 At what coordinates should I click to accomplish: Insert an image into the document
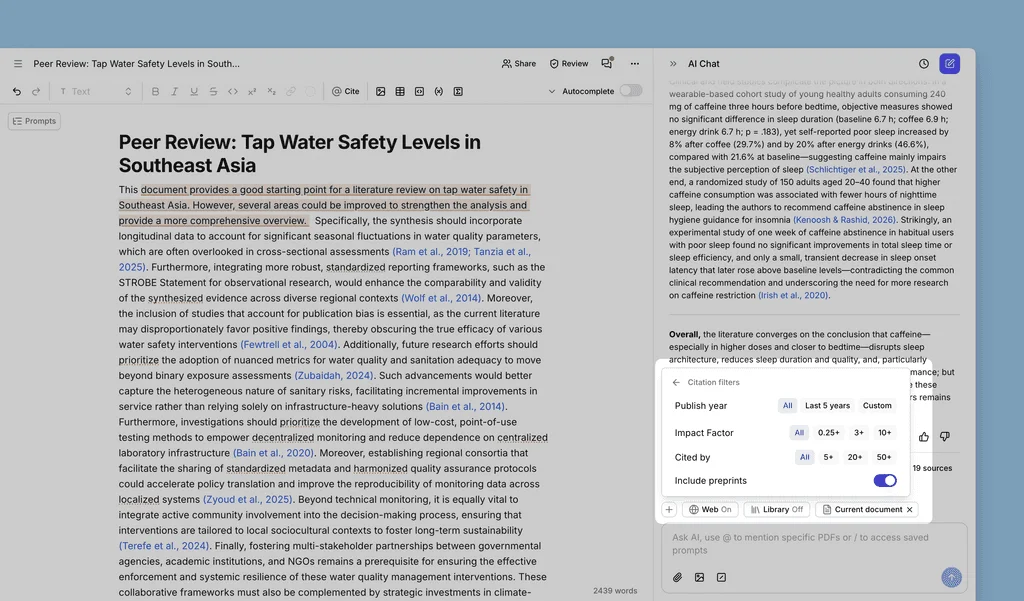[381, 91]
